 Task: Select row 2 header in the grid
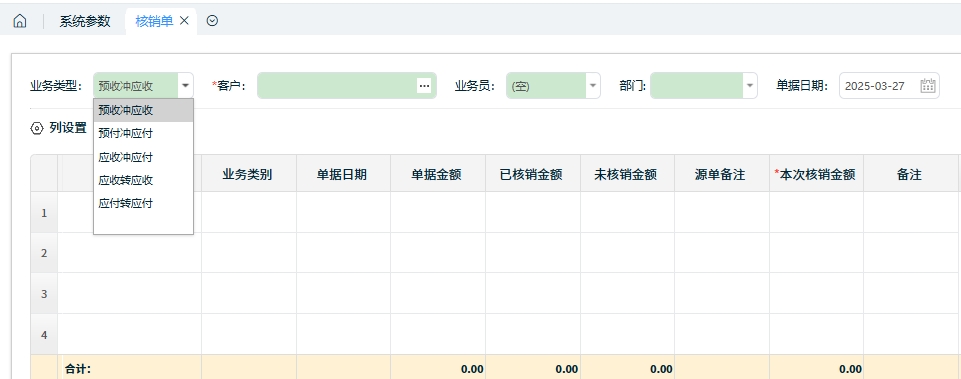[x=44, y=253]
